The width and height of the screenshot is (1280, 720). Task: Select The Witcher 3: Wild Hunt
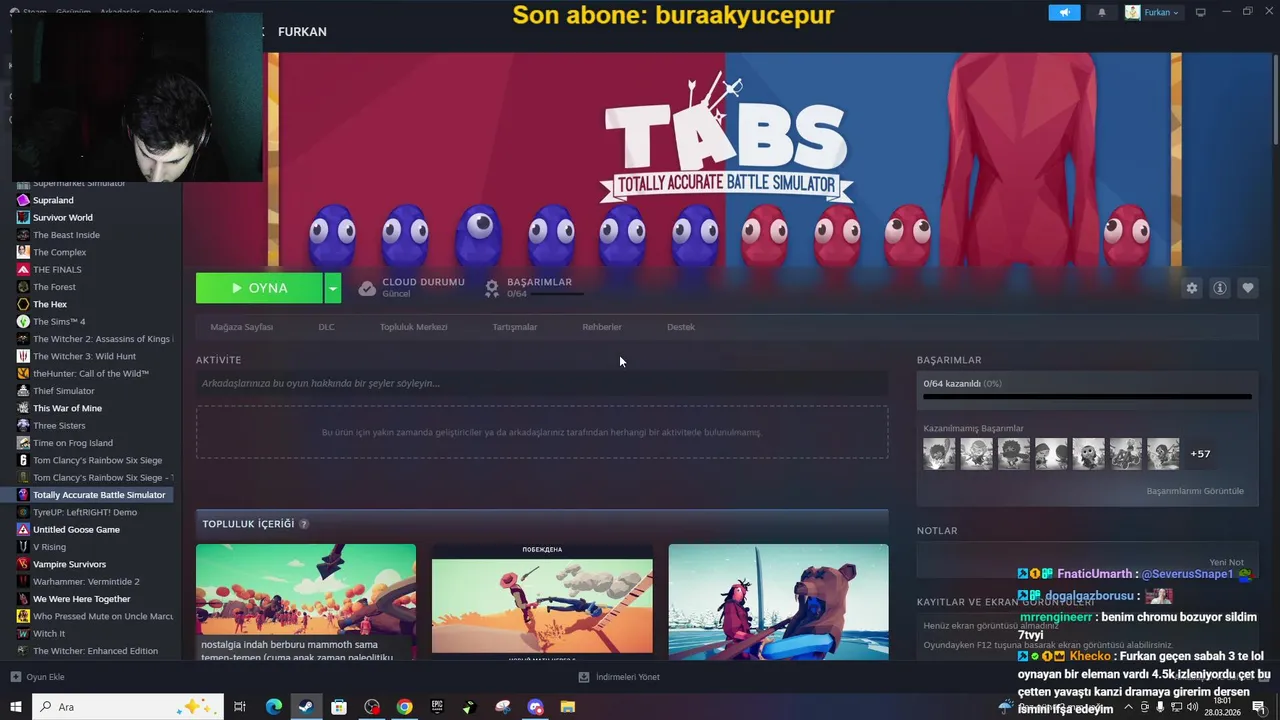pyautogui.click(x=84, y=356)
